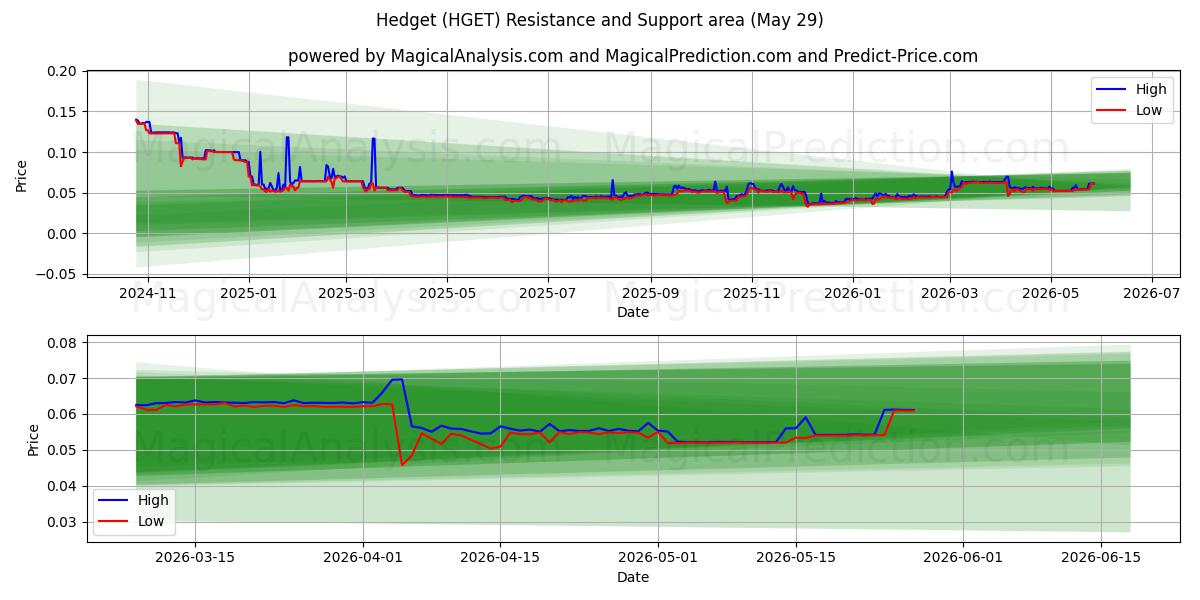
Task: Click the '2026-03-15' x-axis label
Action: (x=194, y=558)
